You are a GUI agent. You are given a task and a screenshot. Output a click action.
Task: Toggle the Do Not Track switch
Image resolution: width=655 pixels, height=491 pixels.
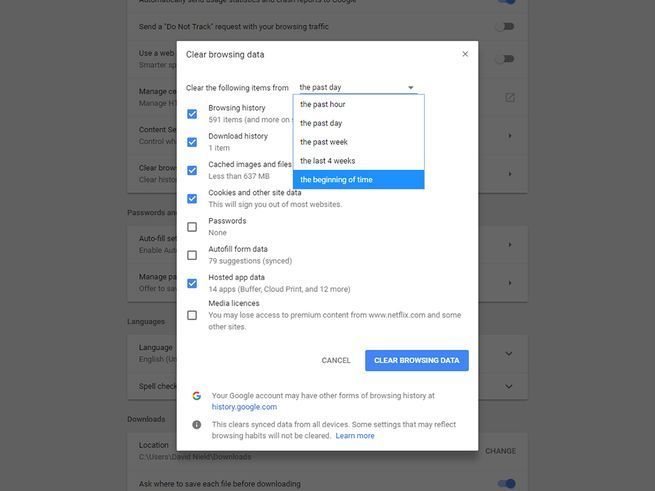tap(506, 26)
